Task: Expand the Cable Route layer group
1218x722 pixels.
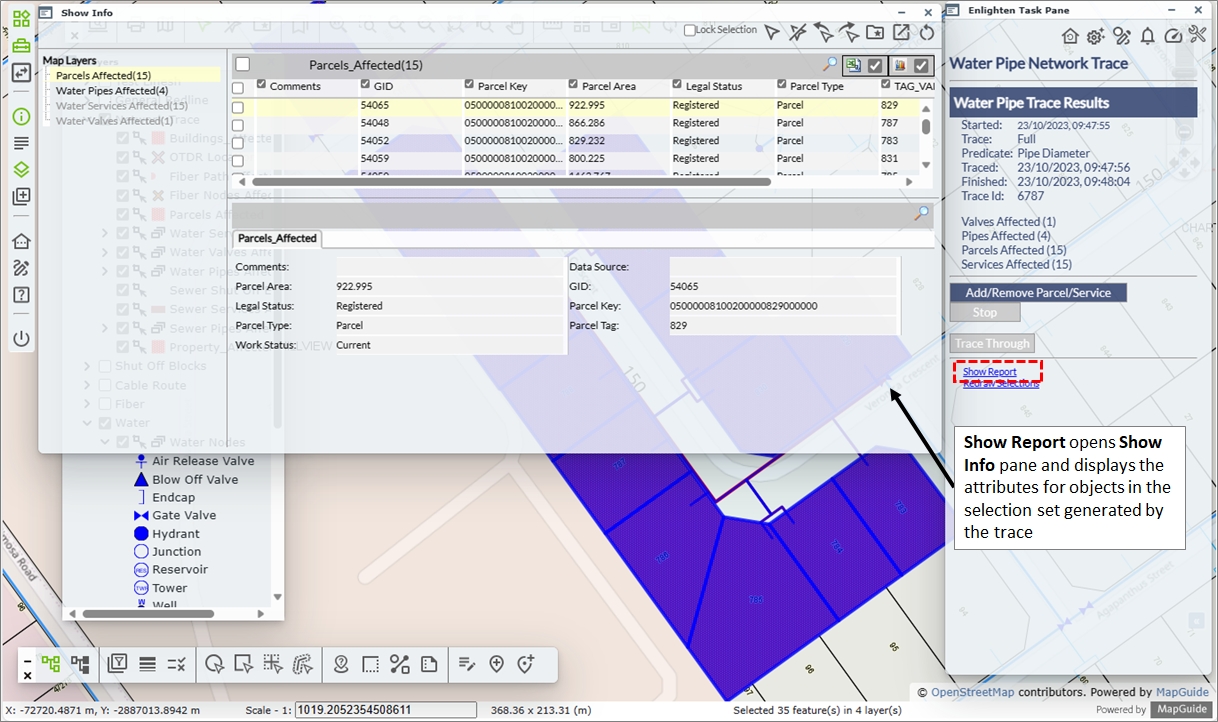Action: [88, 385]
